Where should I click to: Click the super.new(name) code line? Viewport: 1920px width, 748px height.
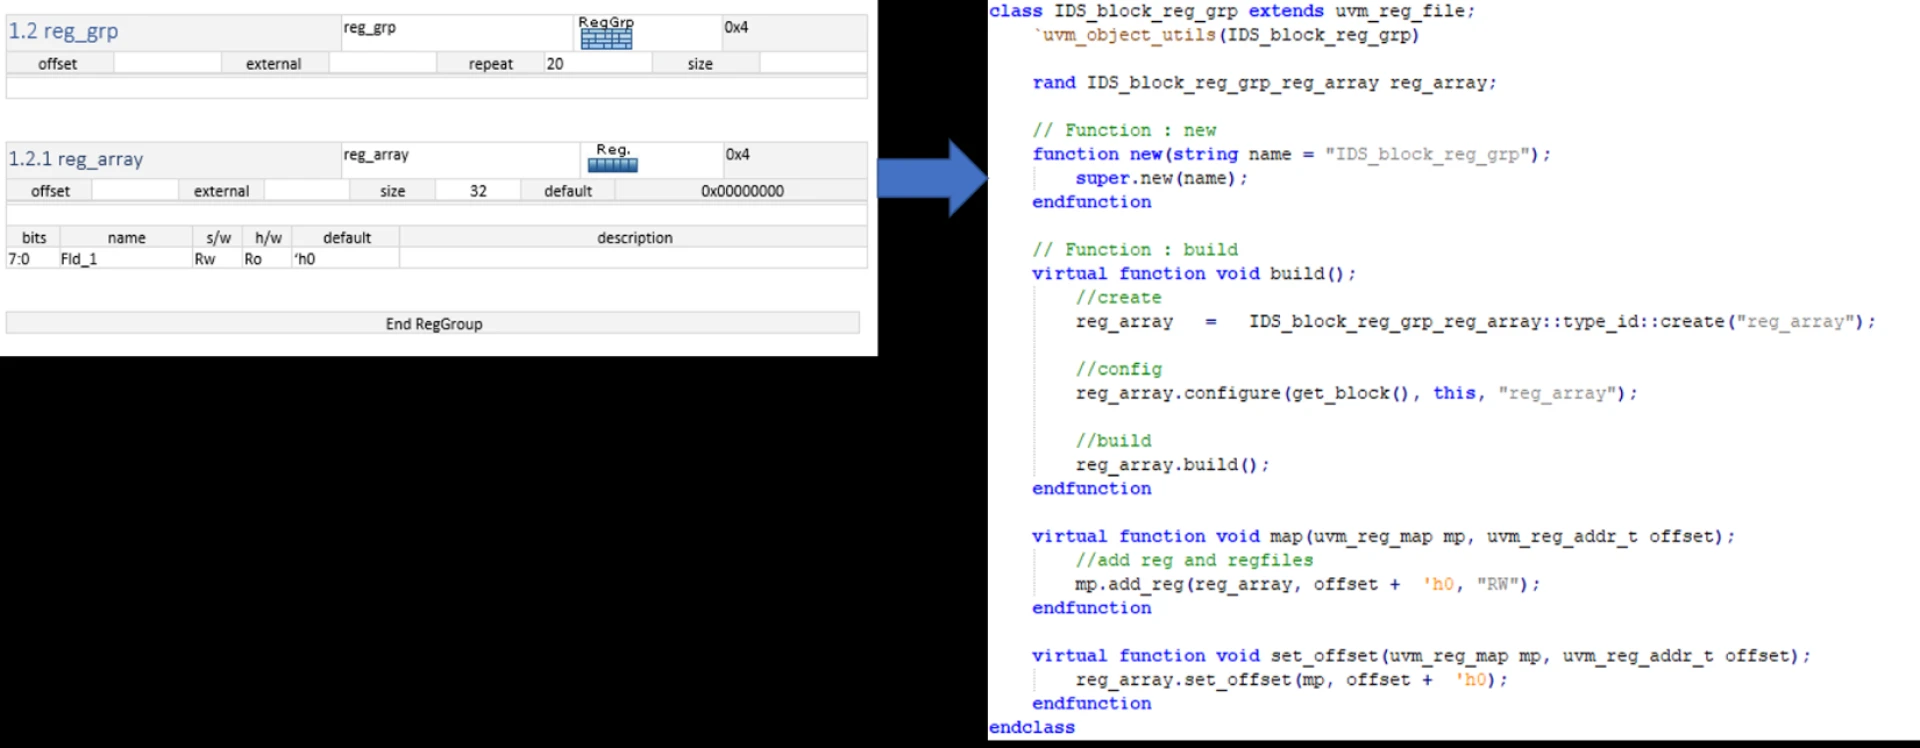click(1160, 178)
